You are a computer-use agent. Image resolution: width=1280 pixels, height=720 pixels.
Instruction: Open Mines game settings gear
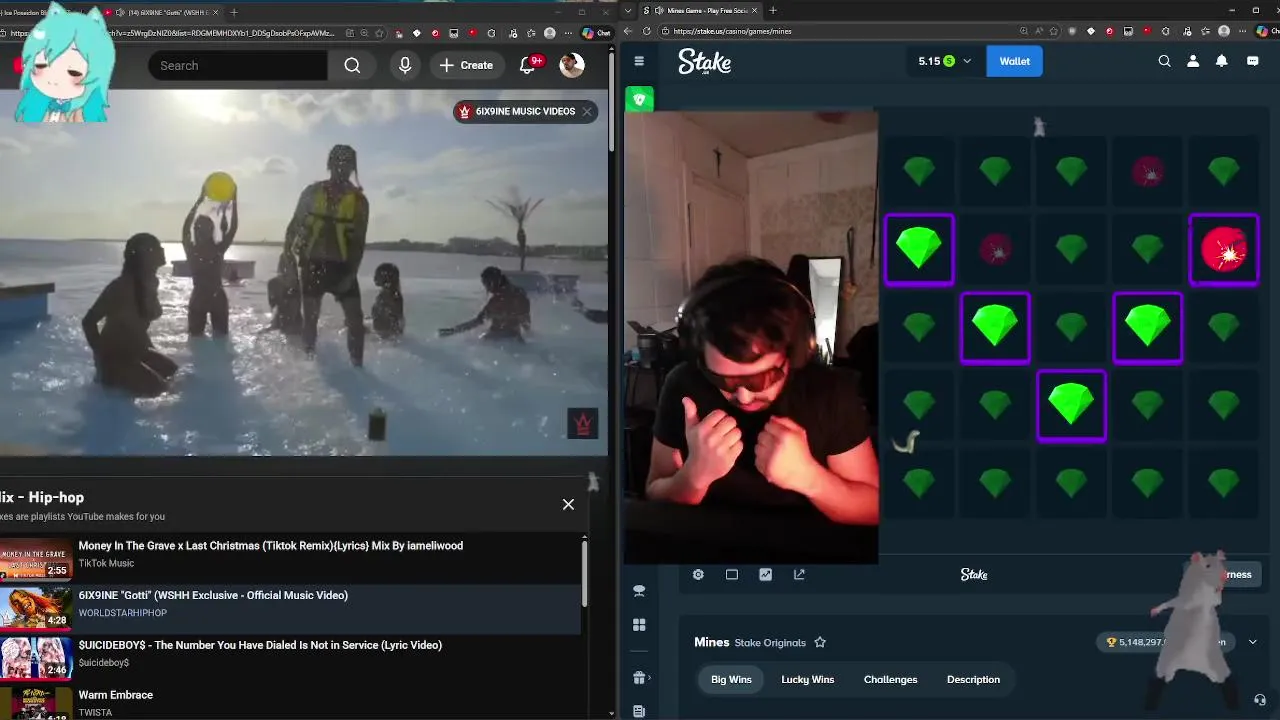click(698, 574)
